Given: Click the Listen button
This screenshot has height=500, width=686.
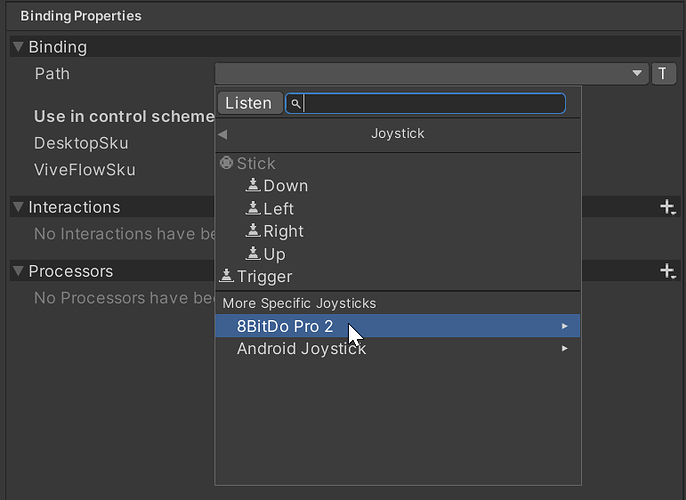Looking at the screenshot, I should [x=248, y=103].
